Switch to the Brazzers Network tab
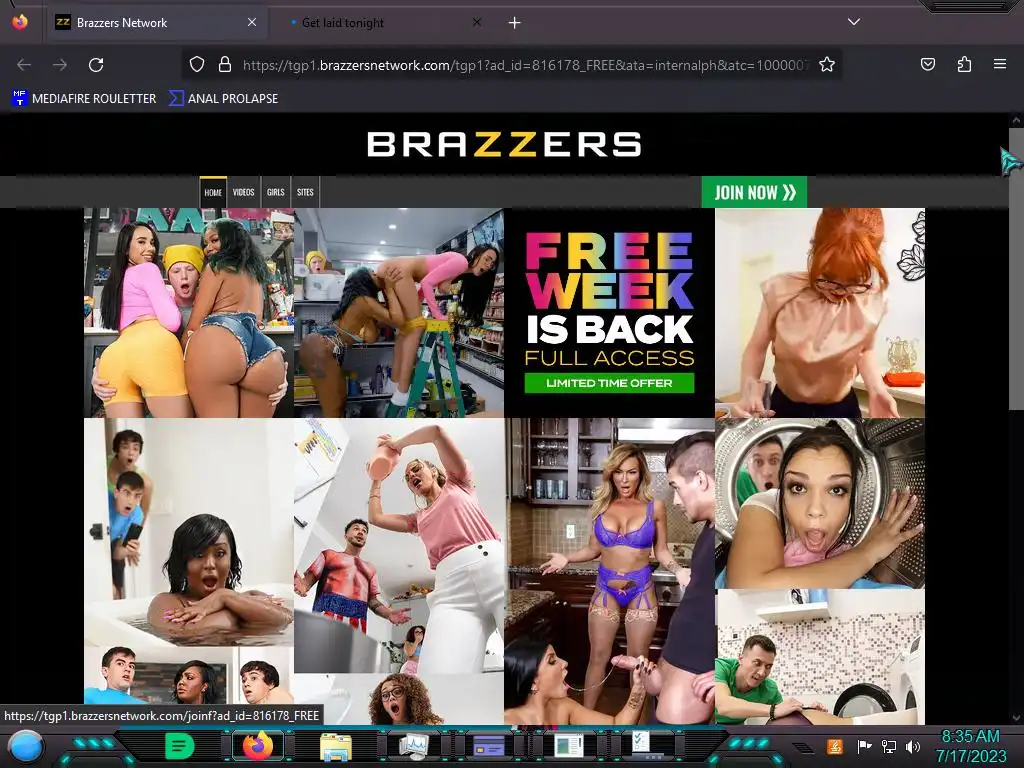This screenshot has height=768, width=1024. tap(156, 23)
